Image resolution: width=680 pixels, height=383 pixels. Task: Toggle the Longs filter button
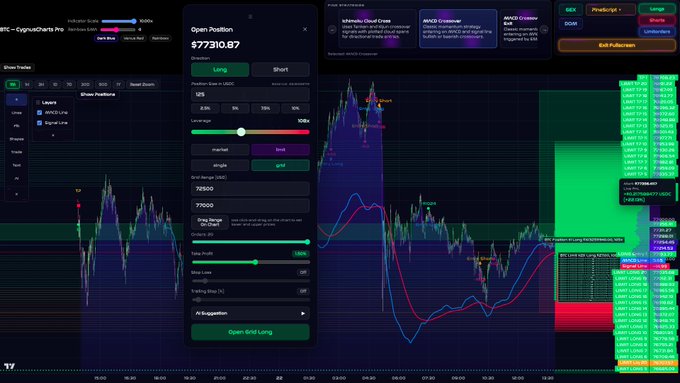[657, 9]
